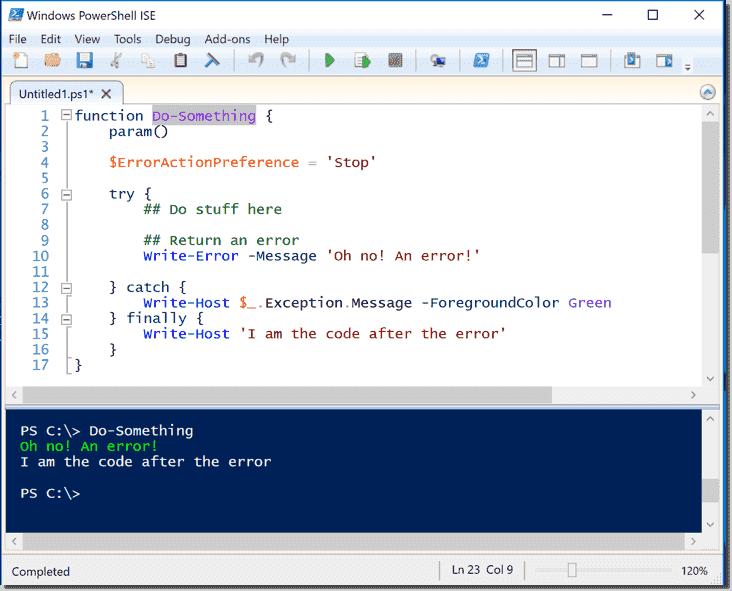Run Selection icon with page and play
The image size is (732, 591).
362,60
